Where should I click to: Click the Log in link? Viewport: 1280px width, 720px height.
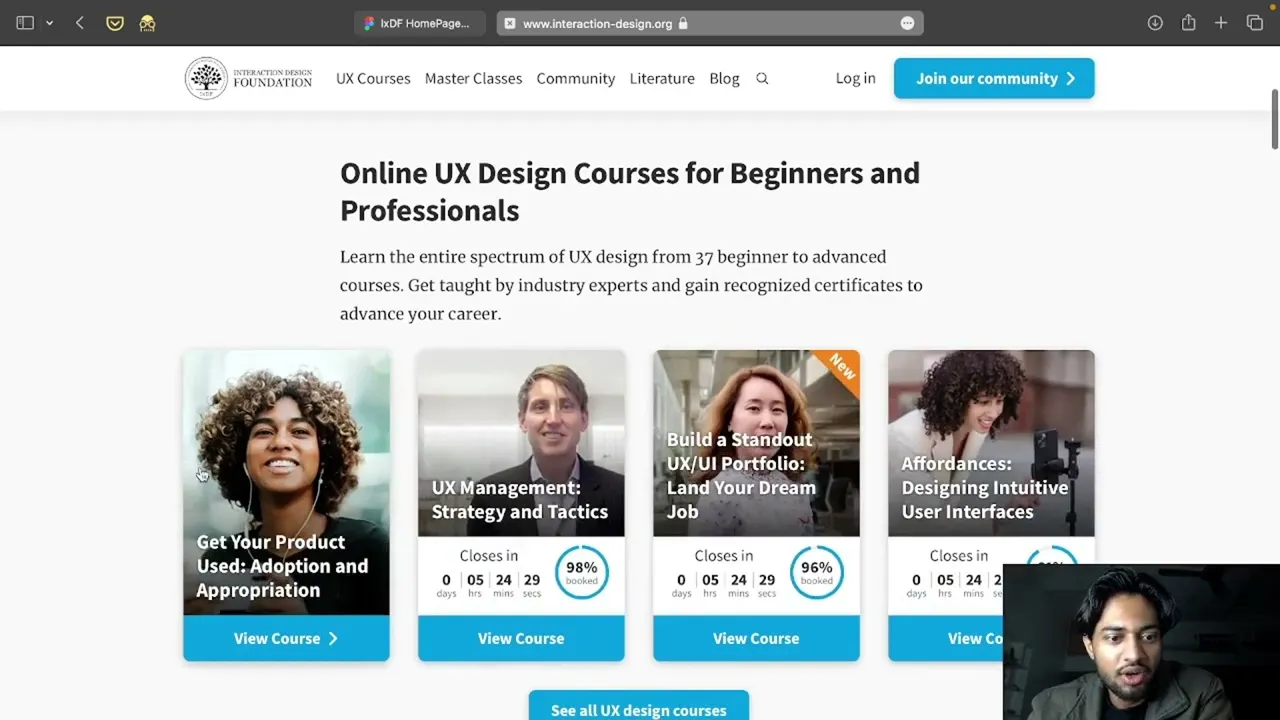(855, 78)
